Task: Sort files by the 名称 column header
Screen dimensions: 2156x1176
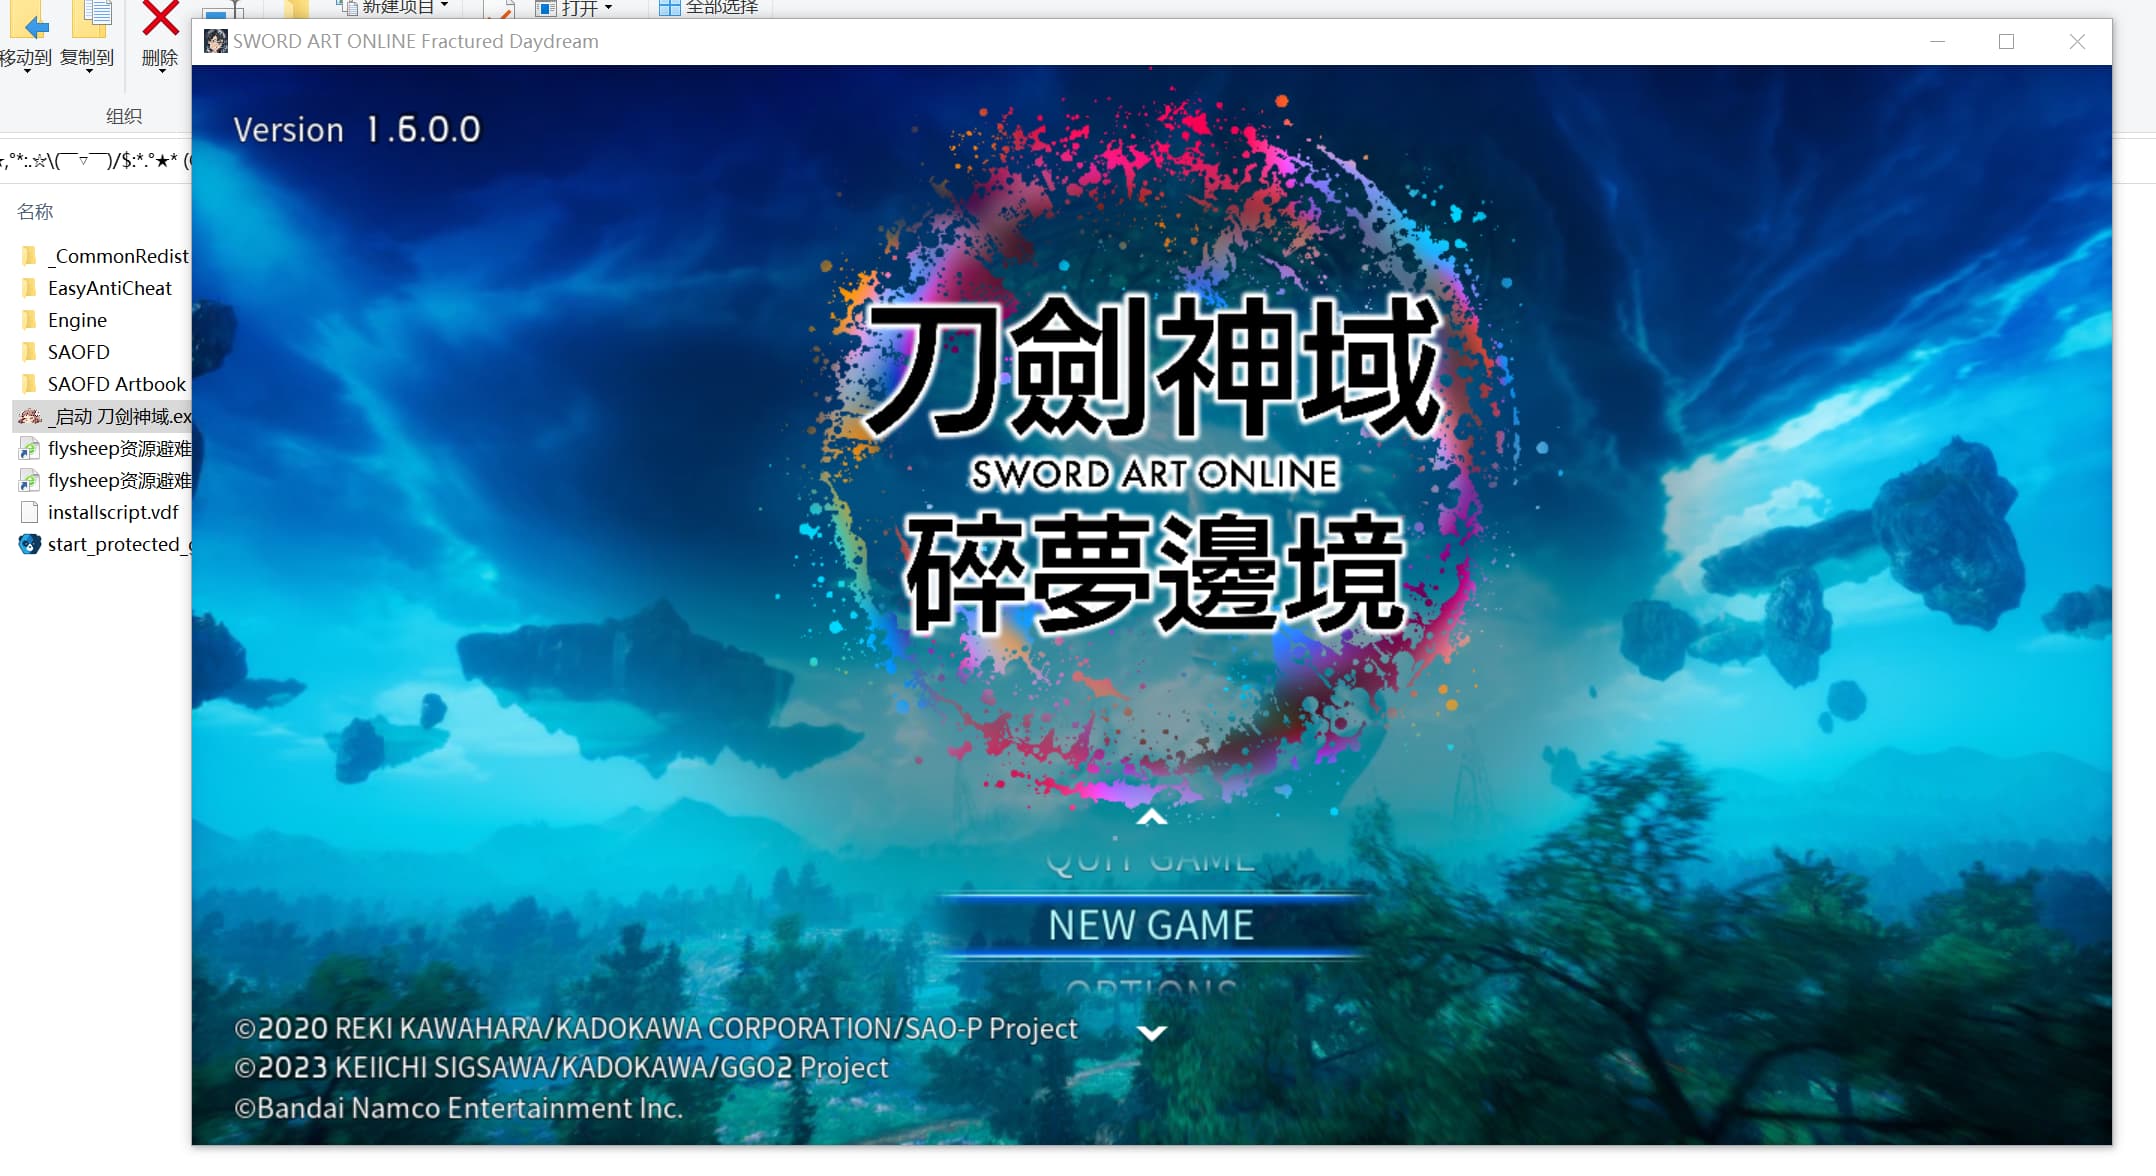Action: coord(35,212)
